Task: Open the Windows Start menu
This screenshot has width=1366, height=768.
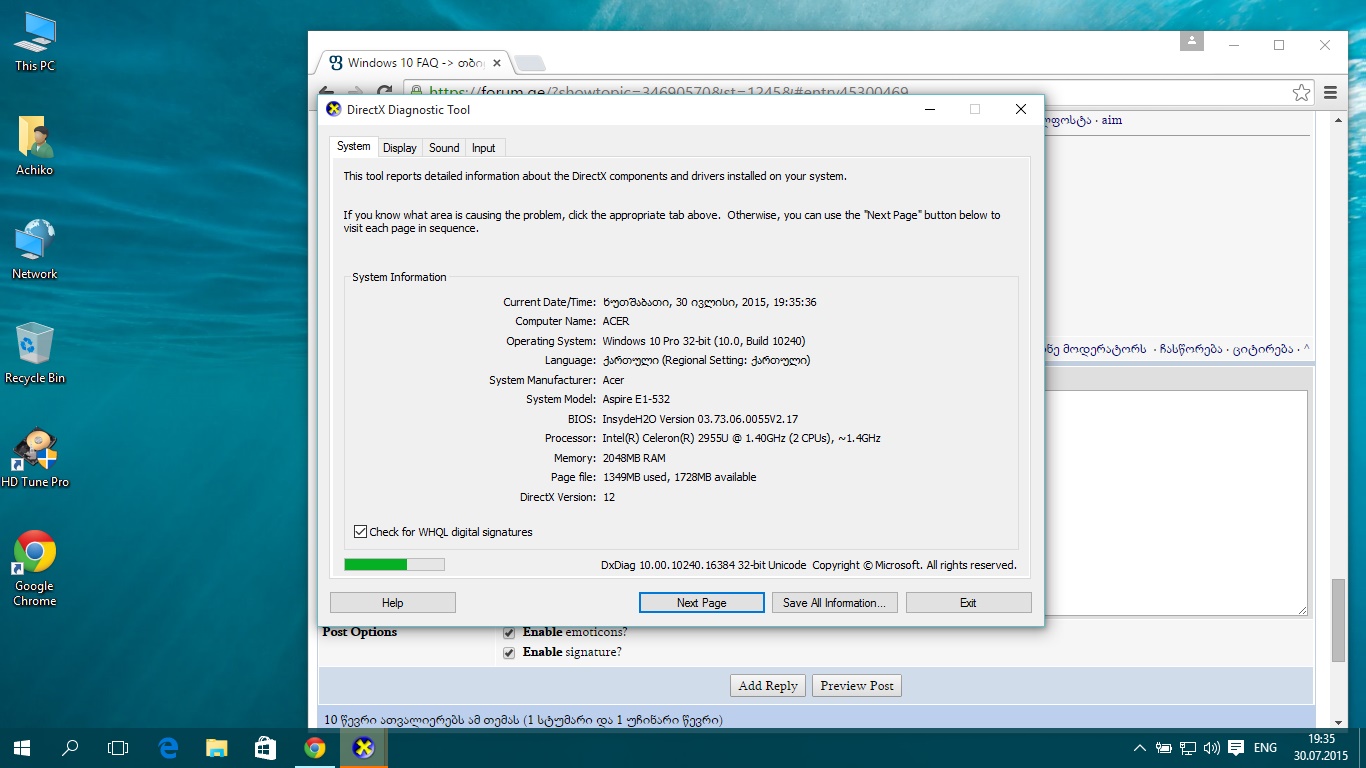Action: pyautogui.click(x=22, y=747)
